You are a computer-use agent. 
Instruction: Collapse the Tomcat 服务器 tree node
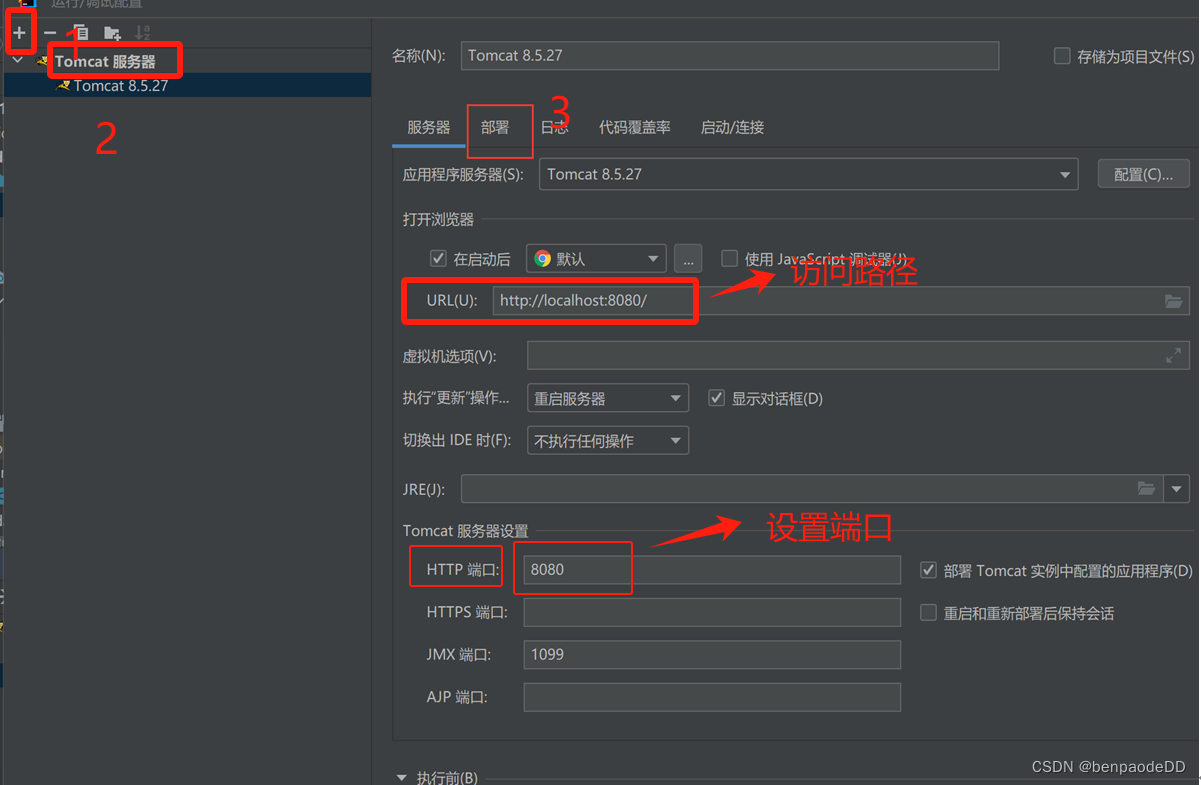pyautogui.click(x=18, y=61)
